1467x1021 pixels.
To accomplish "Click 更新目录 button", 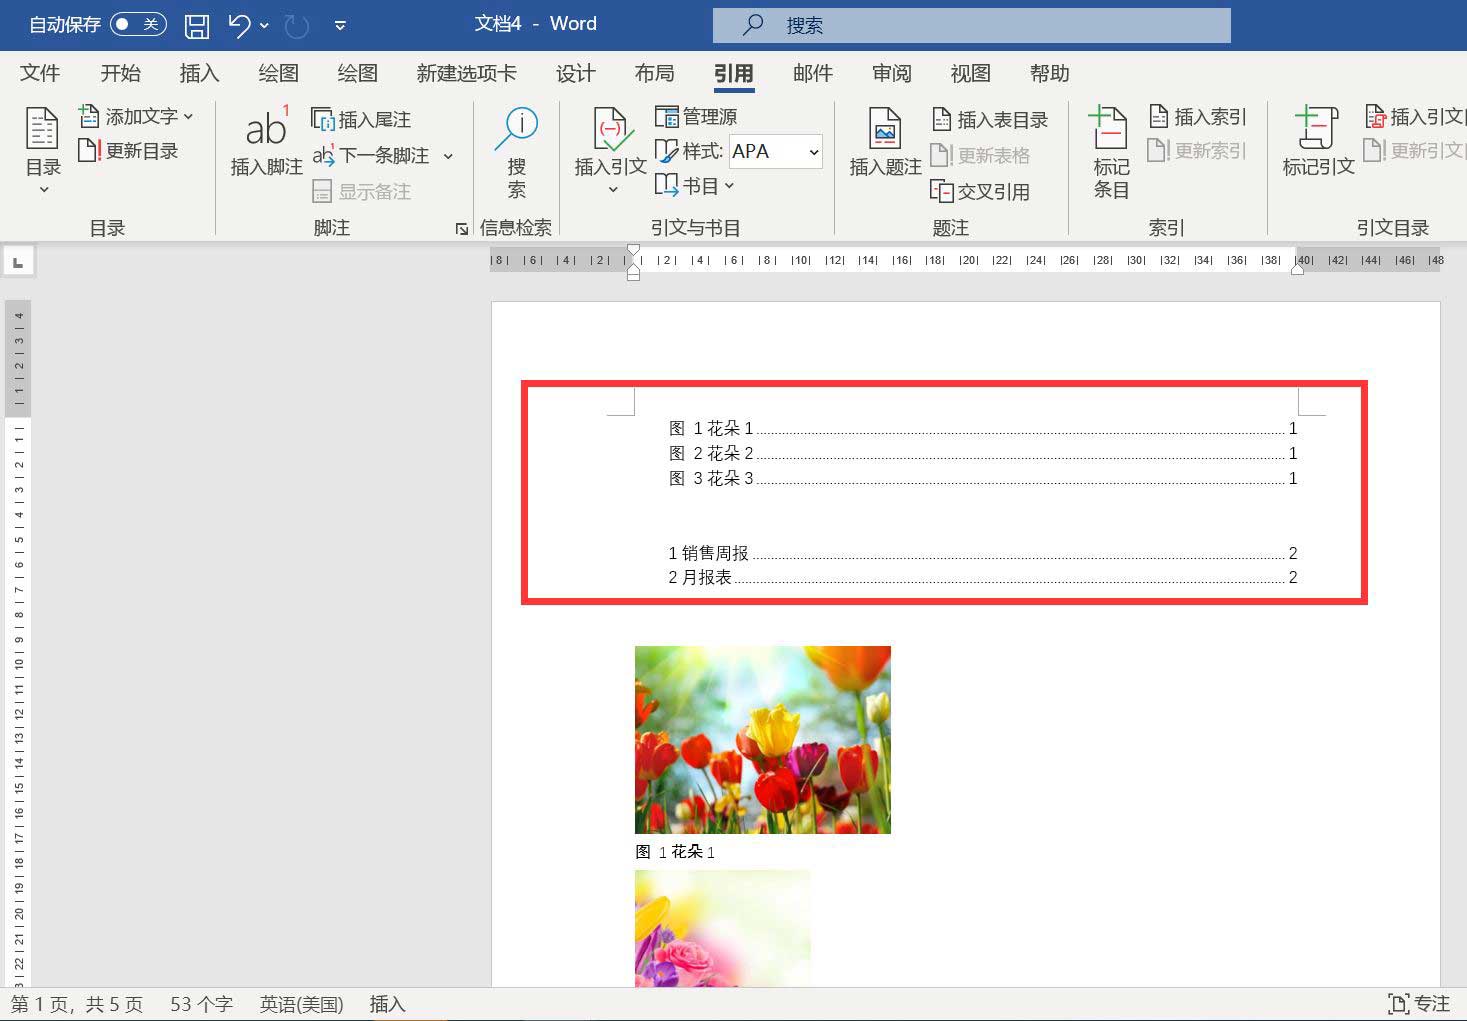I will (128, 151).
